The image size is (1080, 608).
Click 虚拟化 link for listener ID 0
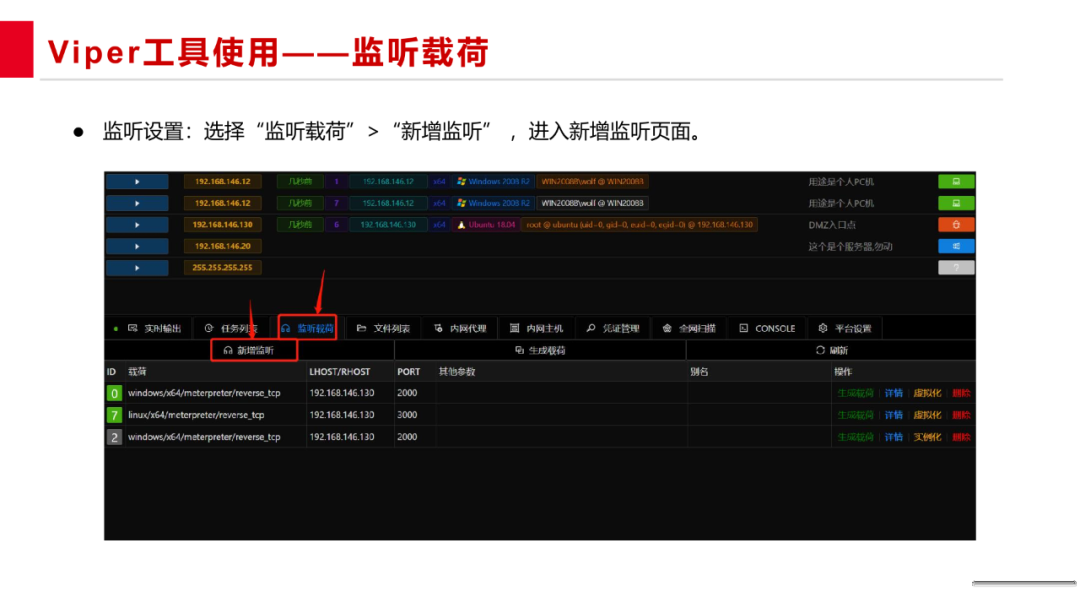[x=927, y=393]
